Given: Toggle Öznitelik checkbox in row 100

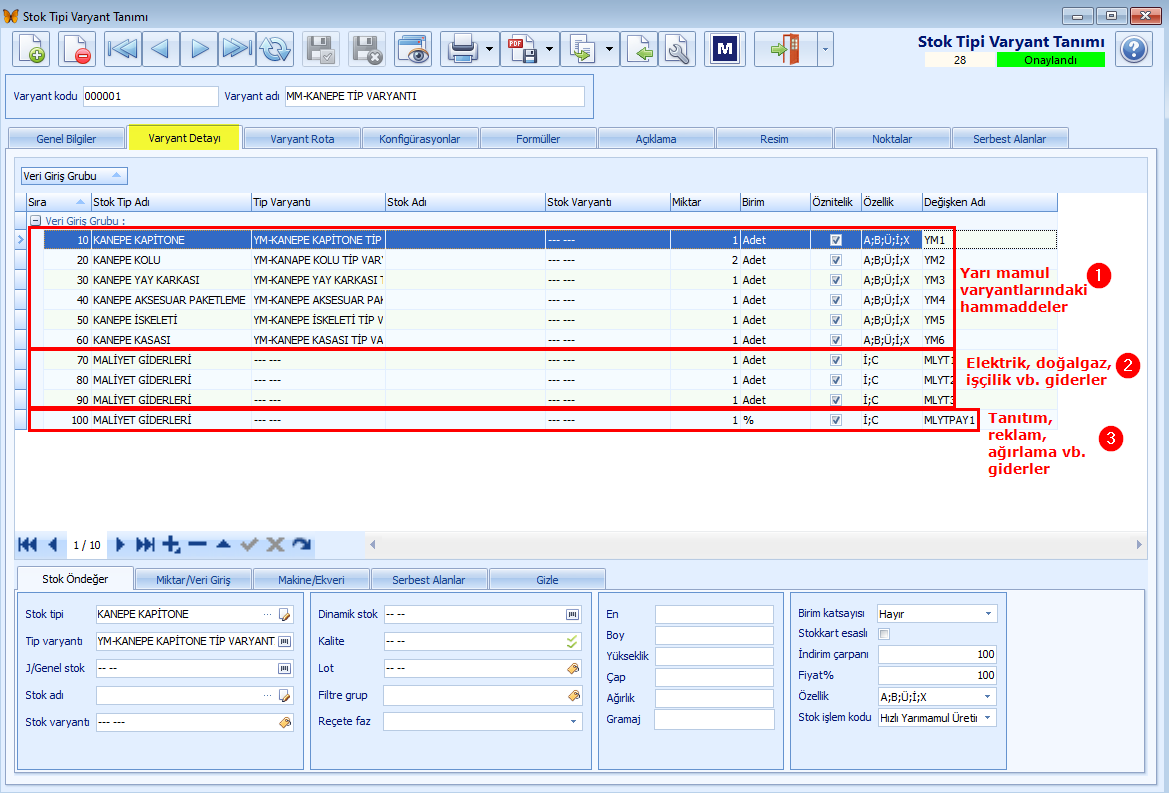Looking at the screenshot, I should pos(836,420).
